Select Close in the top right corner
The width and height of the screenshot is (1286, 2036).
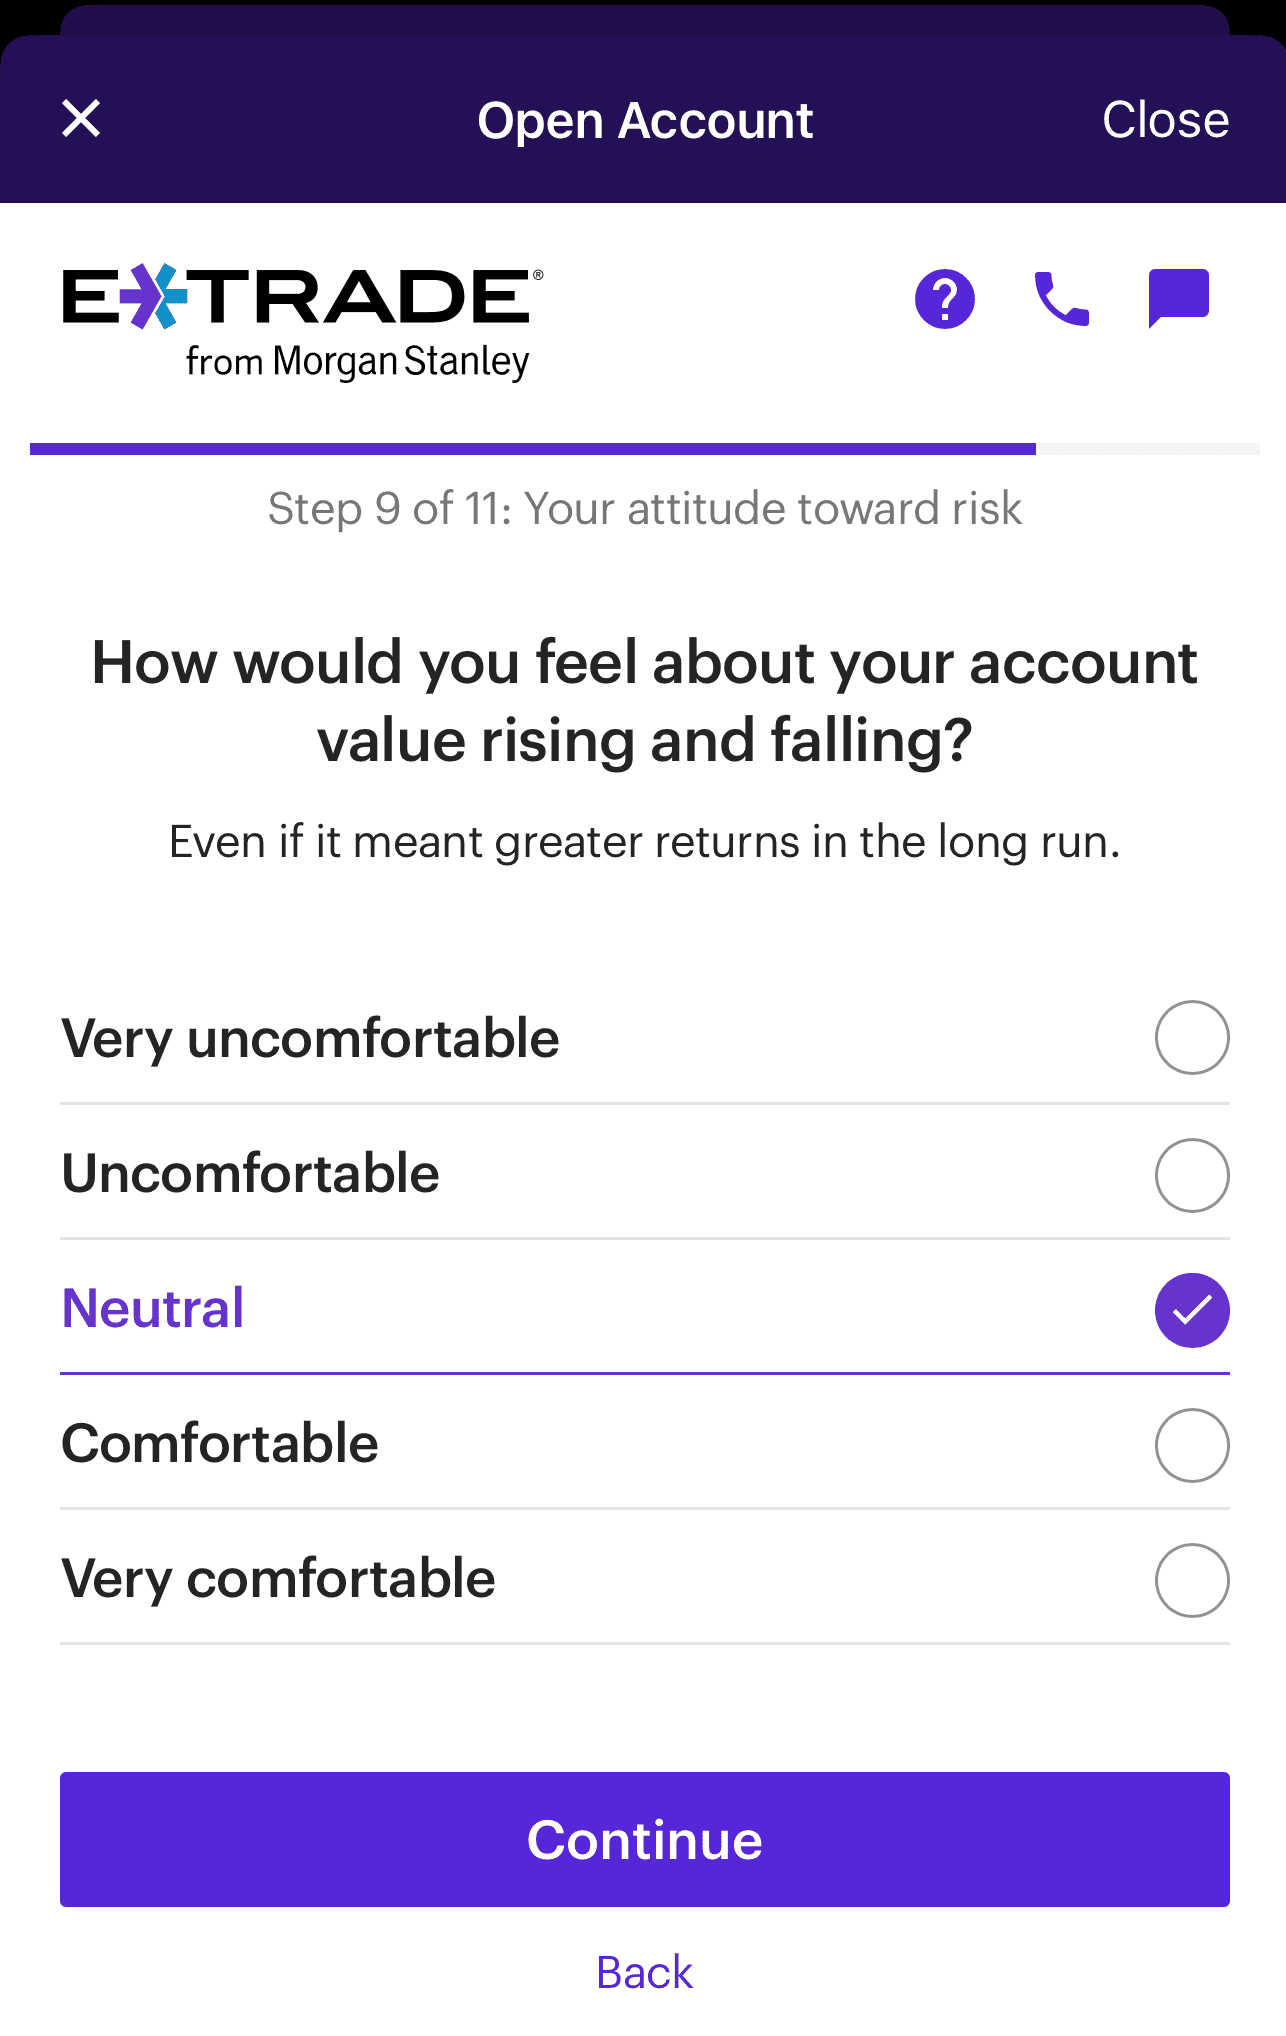1165,119
